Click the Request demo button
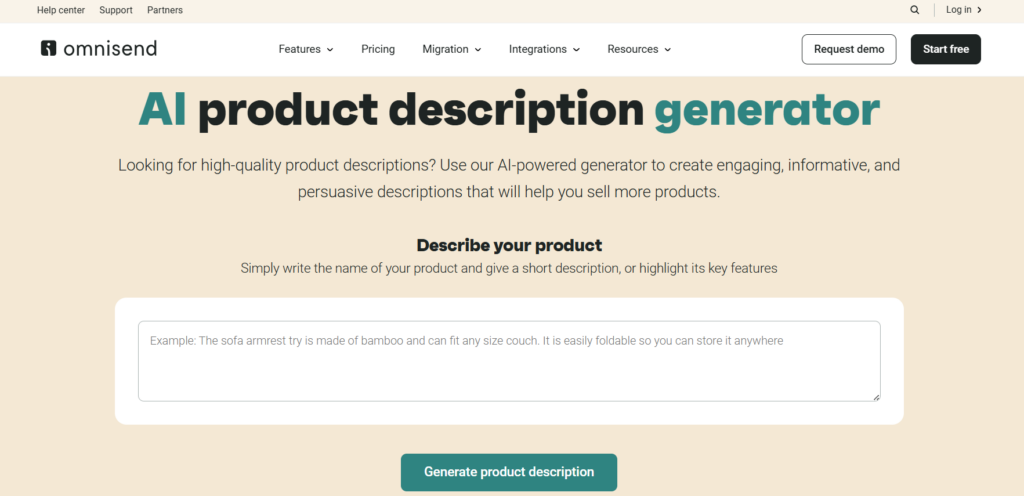The image size is (1024, 496). (x=849, y=49)
